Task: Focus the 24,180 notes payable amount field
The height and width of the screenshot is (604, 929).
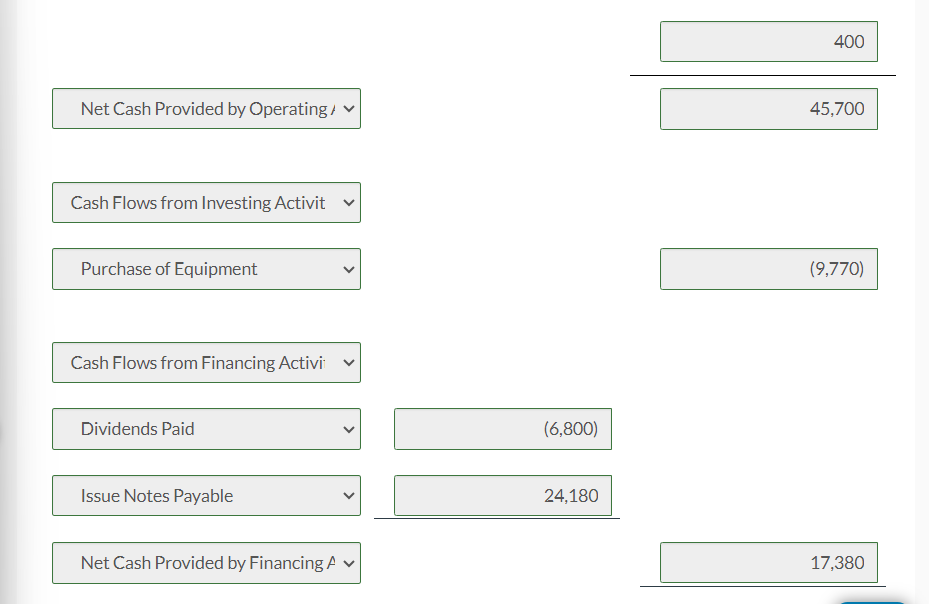Action: [x=503, y=496]
